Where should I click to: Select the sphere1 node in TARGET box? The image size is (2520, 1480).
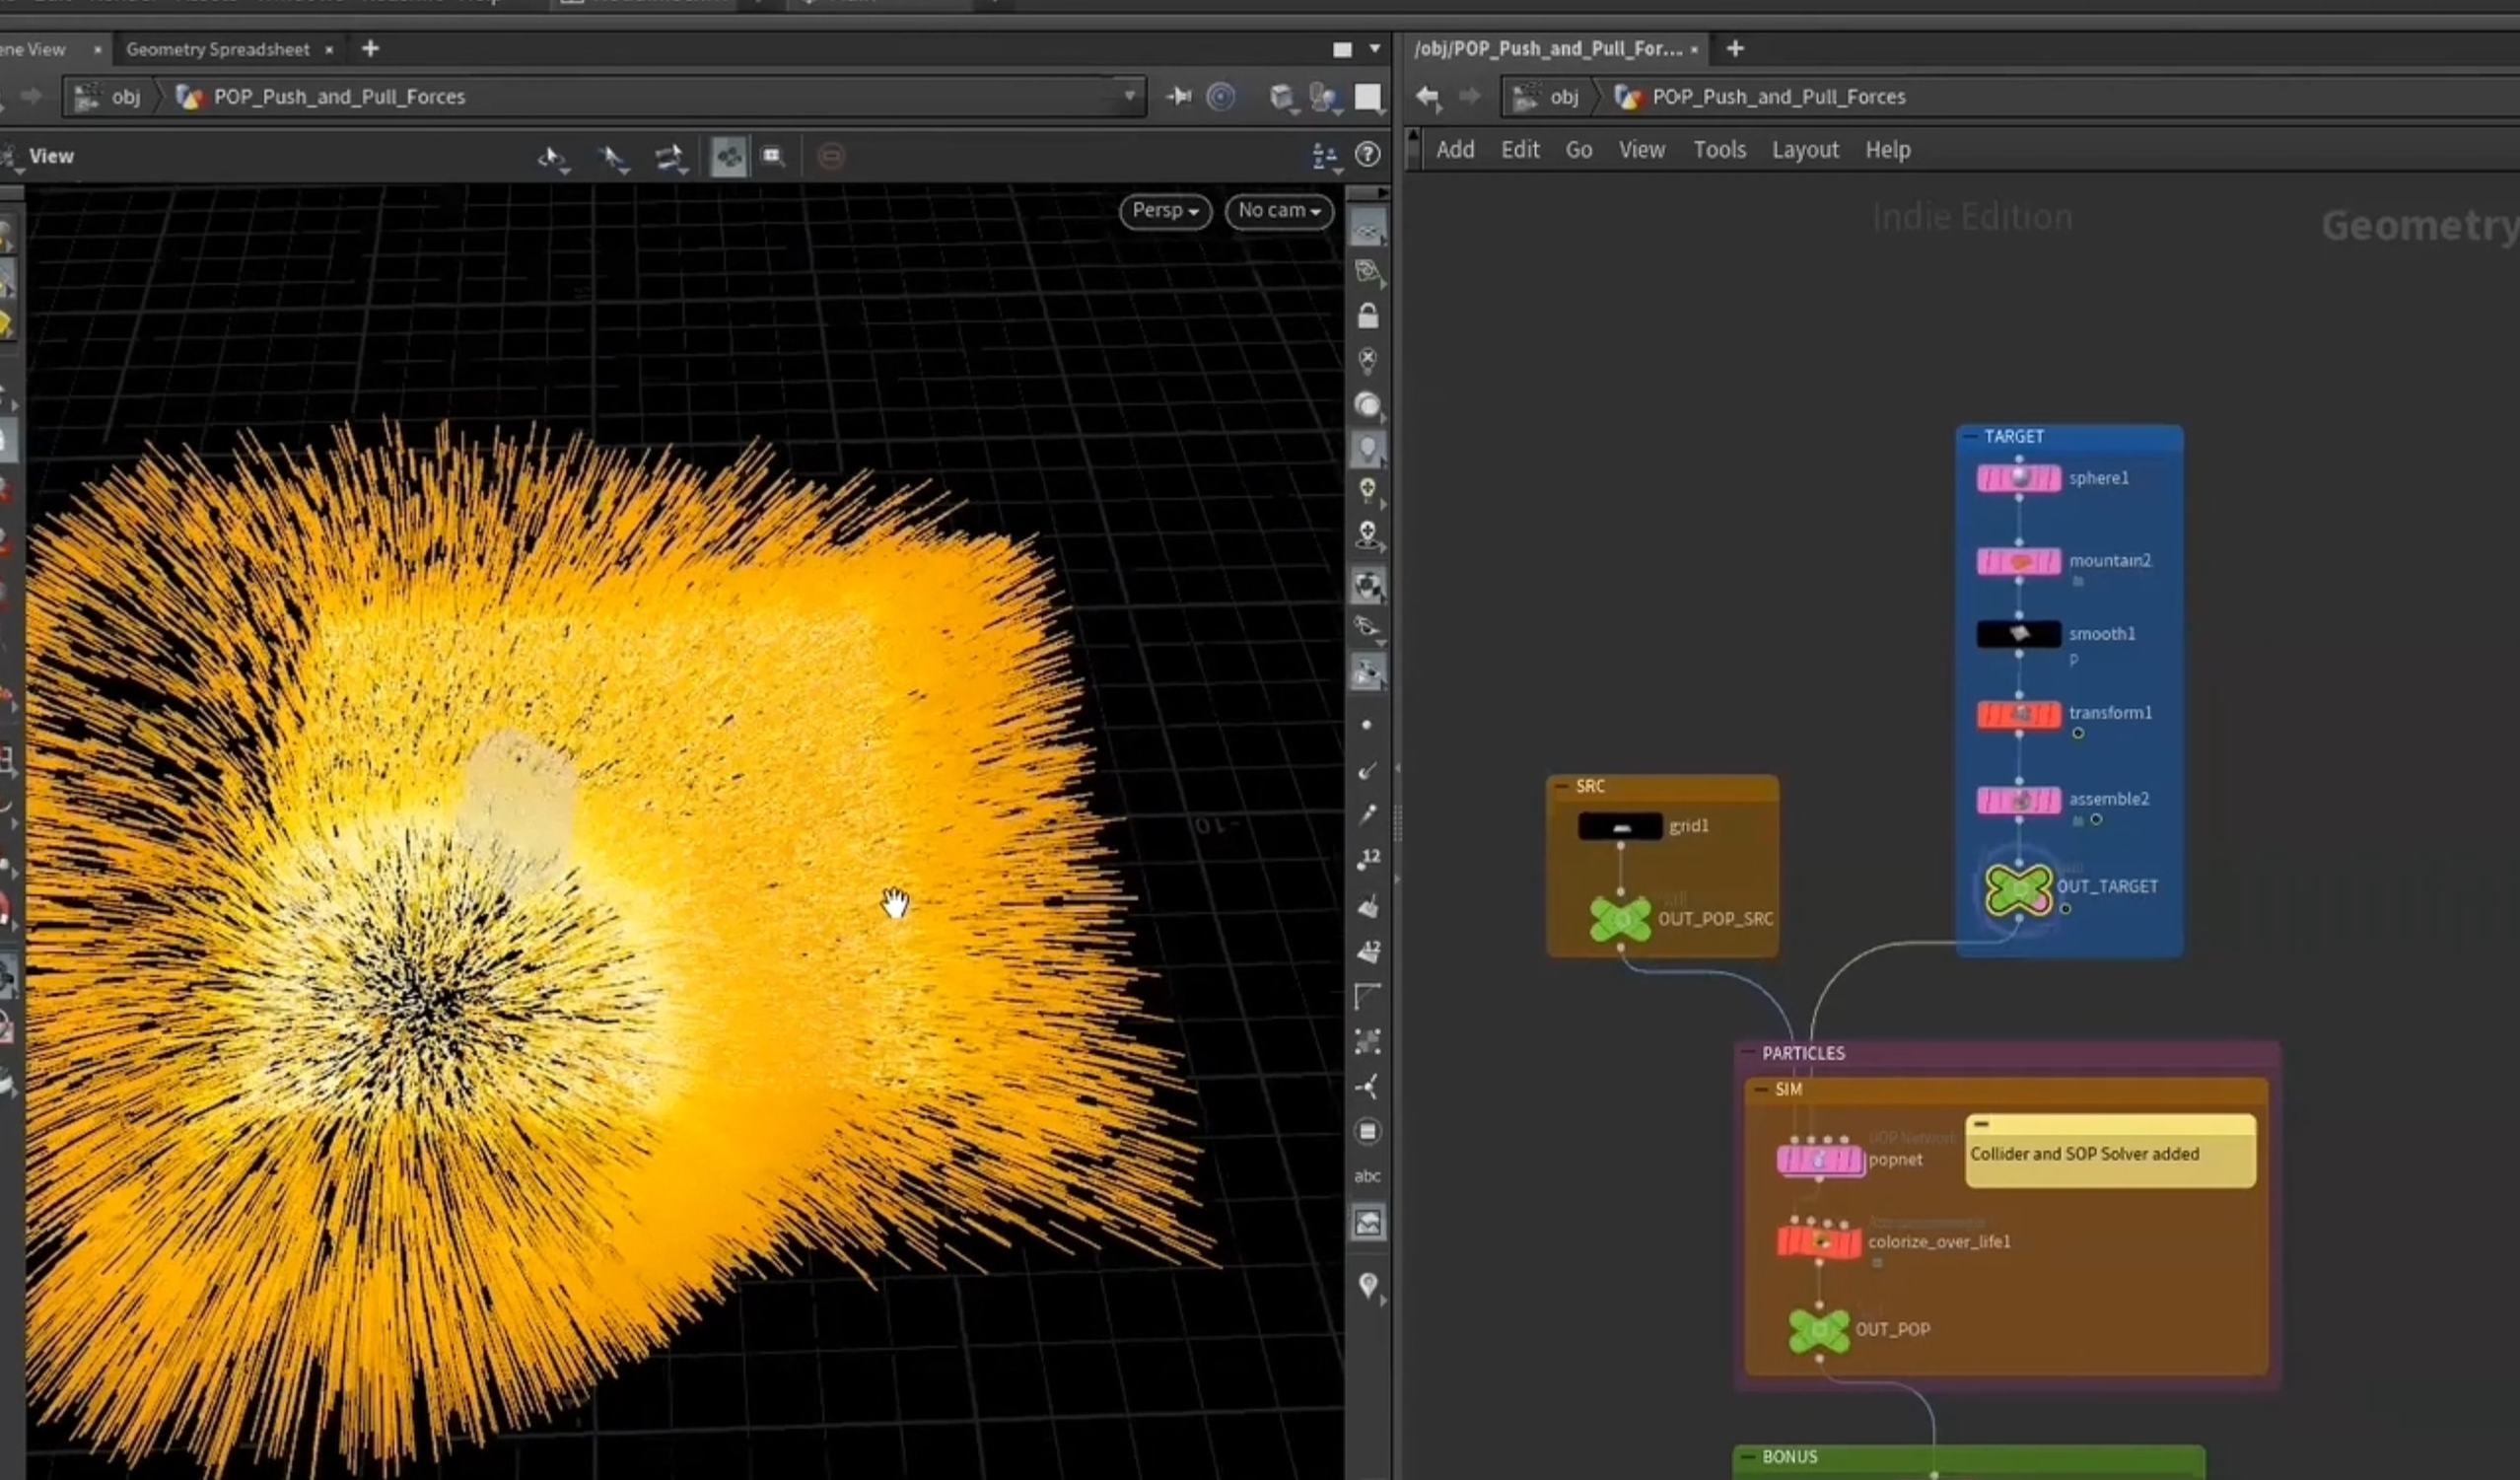click(x=2019, y=478)
